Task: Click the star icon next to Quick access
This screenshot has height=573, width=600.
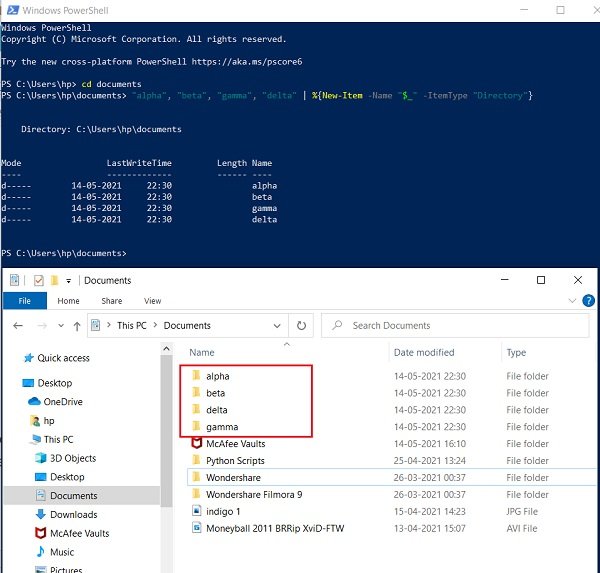Action: coord(29,358)
